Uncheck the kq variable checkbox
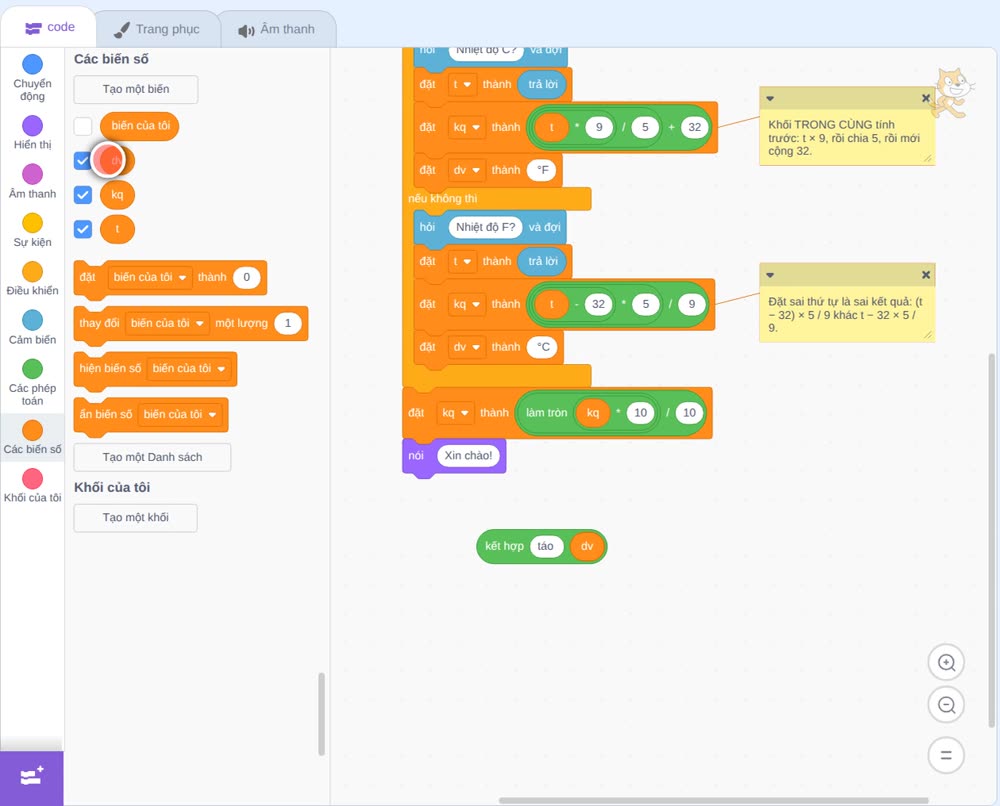 (83, 194)
